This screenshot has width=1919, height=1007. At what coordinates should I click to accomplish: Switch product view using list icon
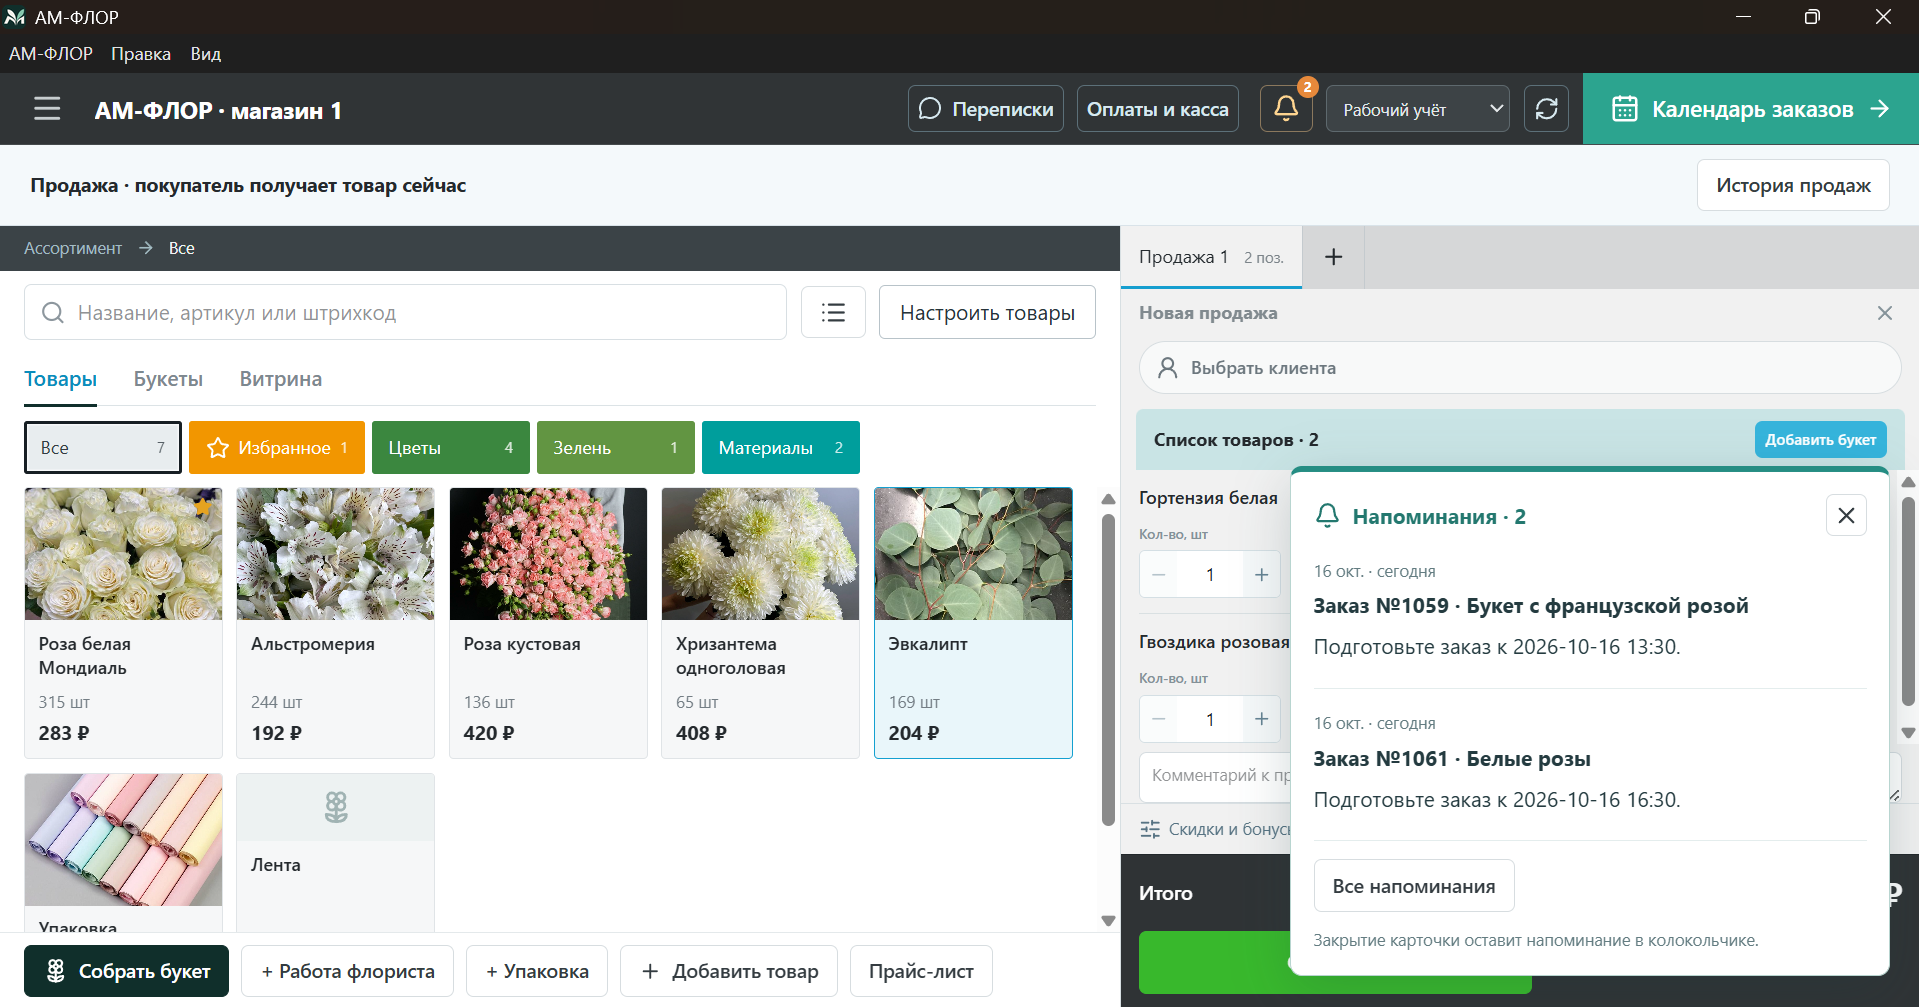tap(833, 313)
